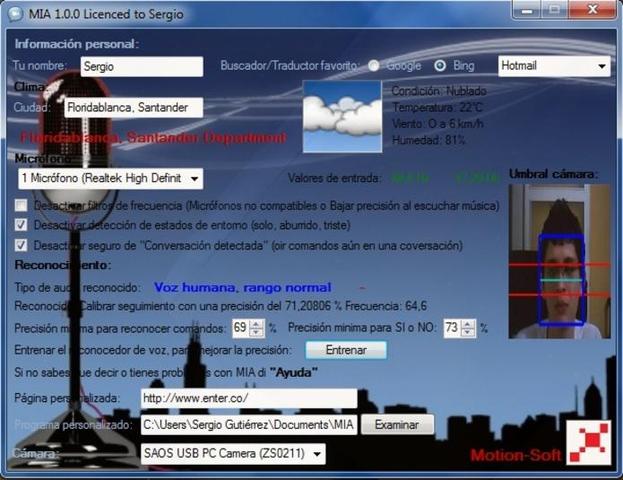This screenshot has height=480, width=623.
Task: Increase SI o NO precision 73 spinner
Action: 468,324
